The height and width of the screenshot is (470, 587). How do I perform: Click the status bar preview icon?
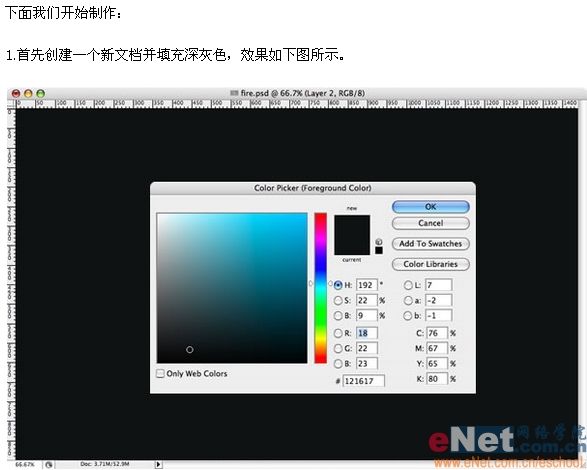(x=49, y=464)
